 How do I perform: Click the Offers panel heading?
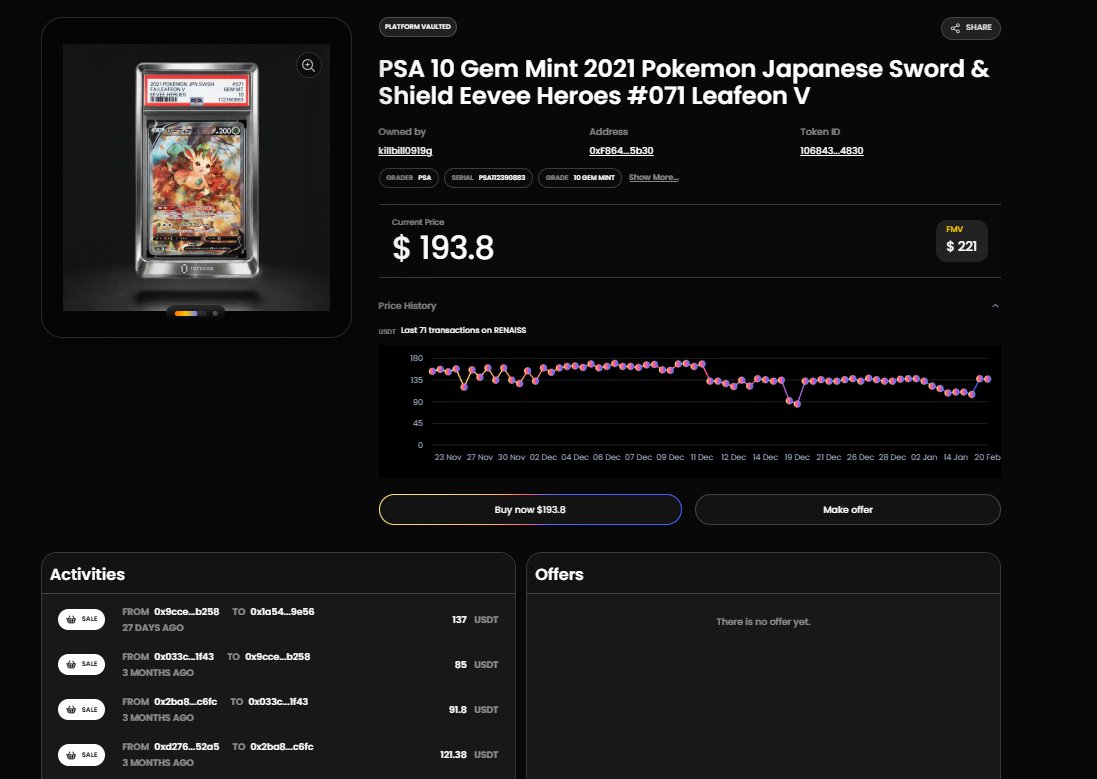(x=559, y=574)
